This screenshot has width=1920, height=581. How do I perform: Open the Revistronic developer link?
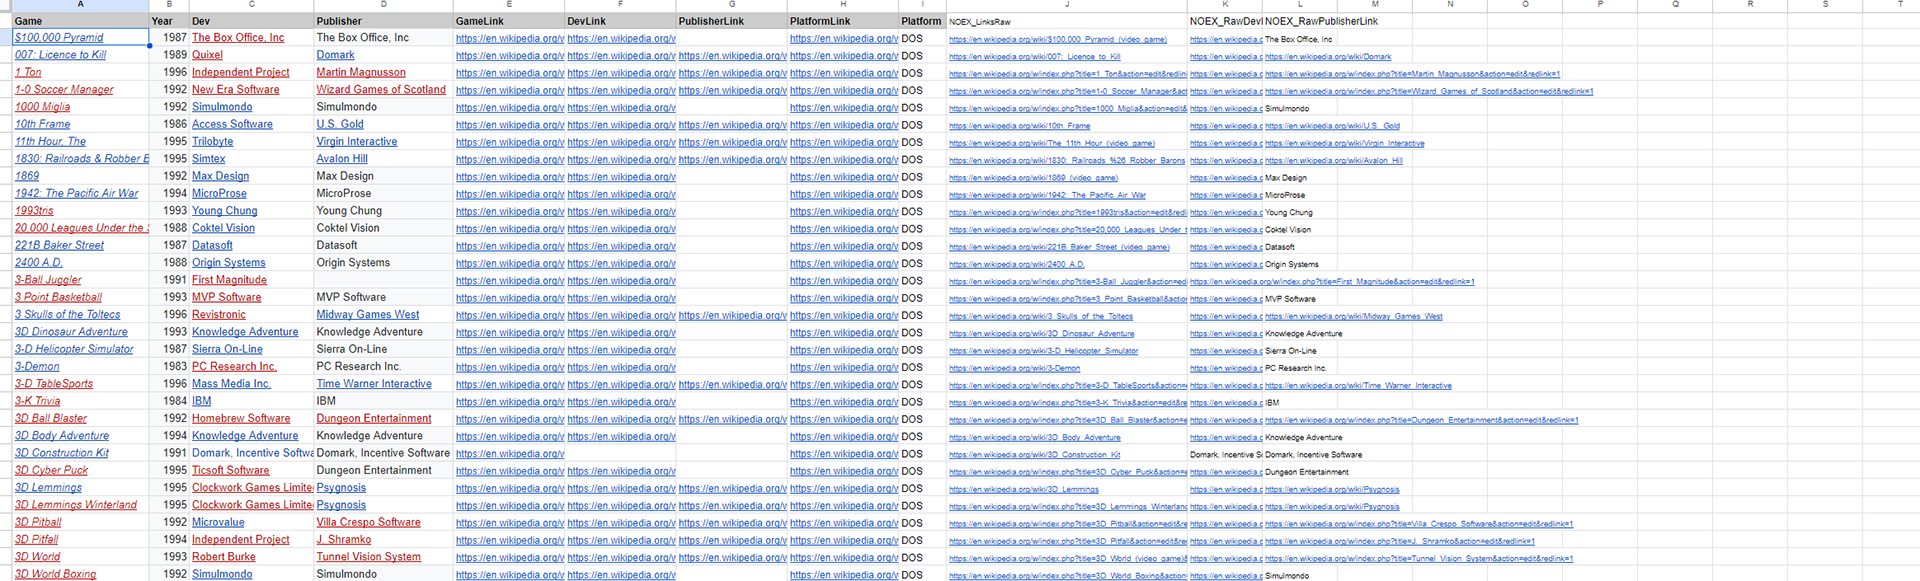point(218,314)
